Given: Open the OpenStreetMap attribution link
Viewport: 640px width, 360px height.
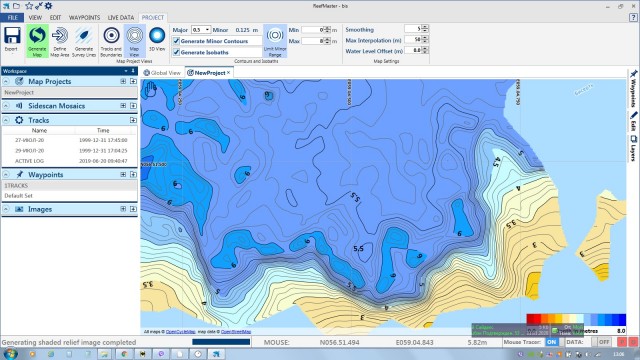Looking at the screenshot, I should pyautogui.click(x=236, y=332).
